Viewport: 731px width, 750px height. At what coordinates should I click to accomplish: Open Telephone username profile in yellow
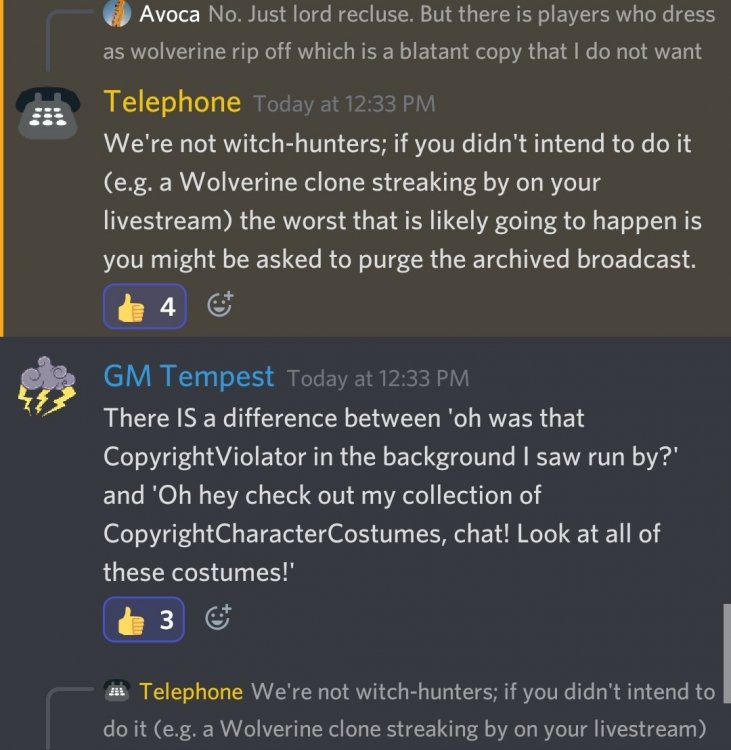pyautogui.click(x=172, y=102)
